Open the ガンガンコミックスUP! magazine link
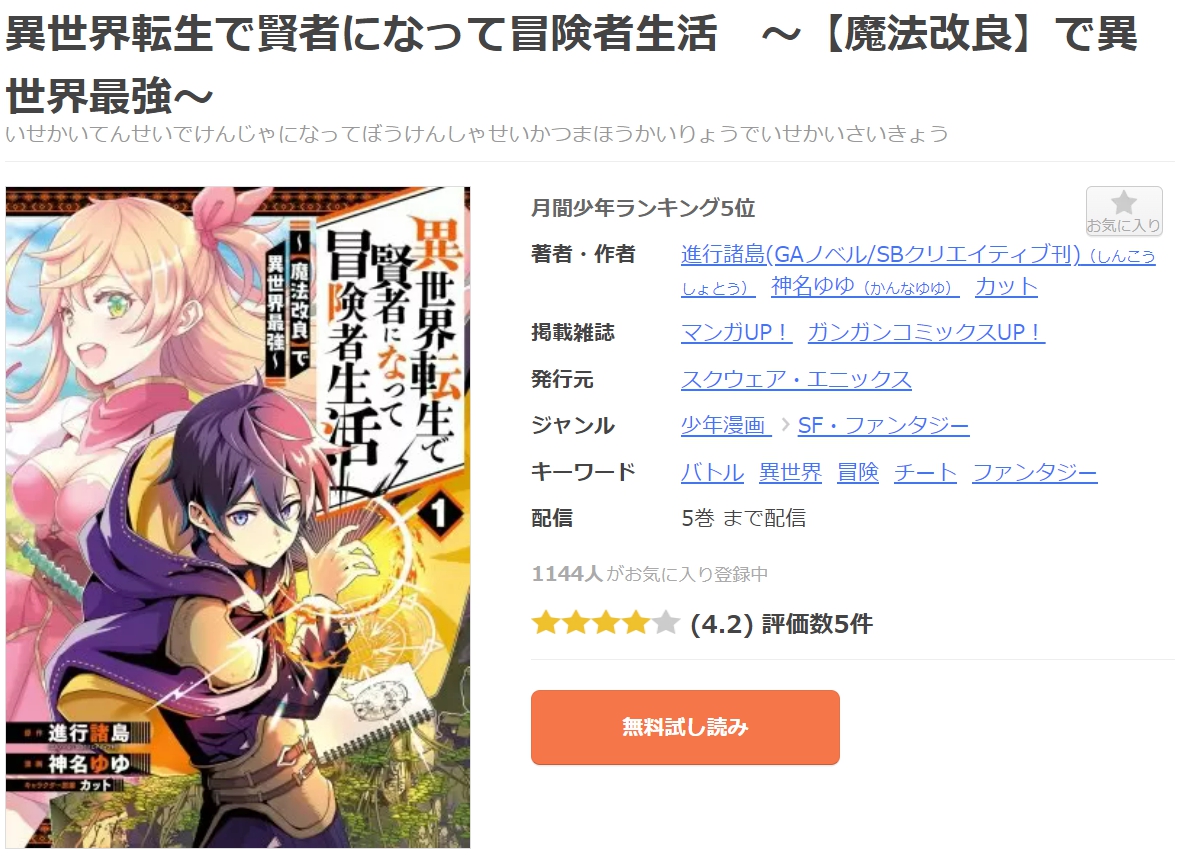 pyautogui.click(x=926, y=332)
